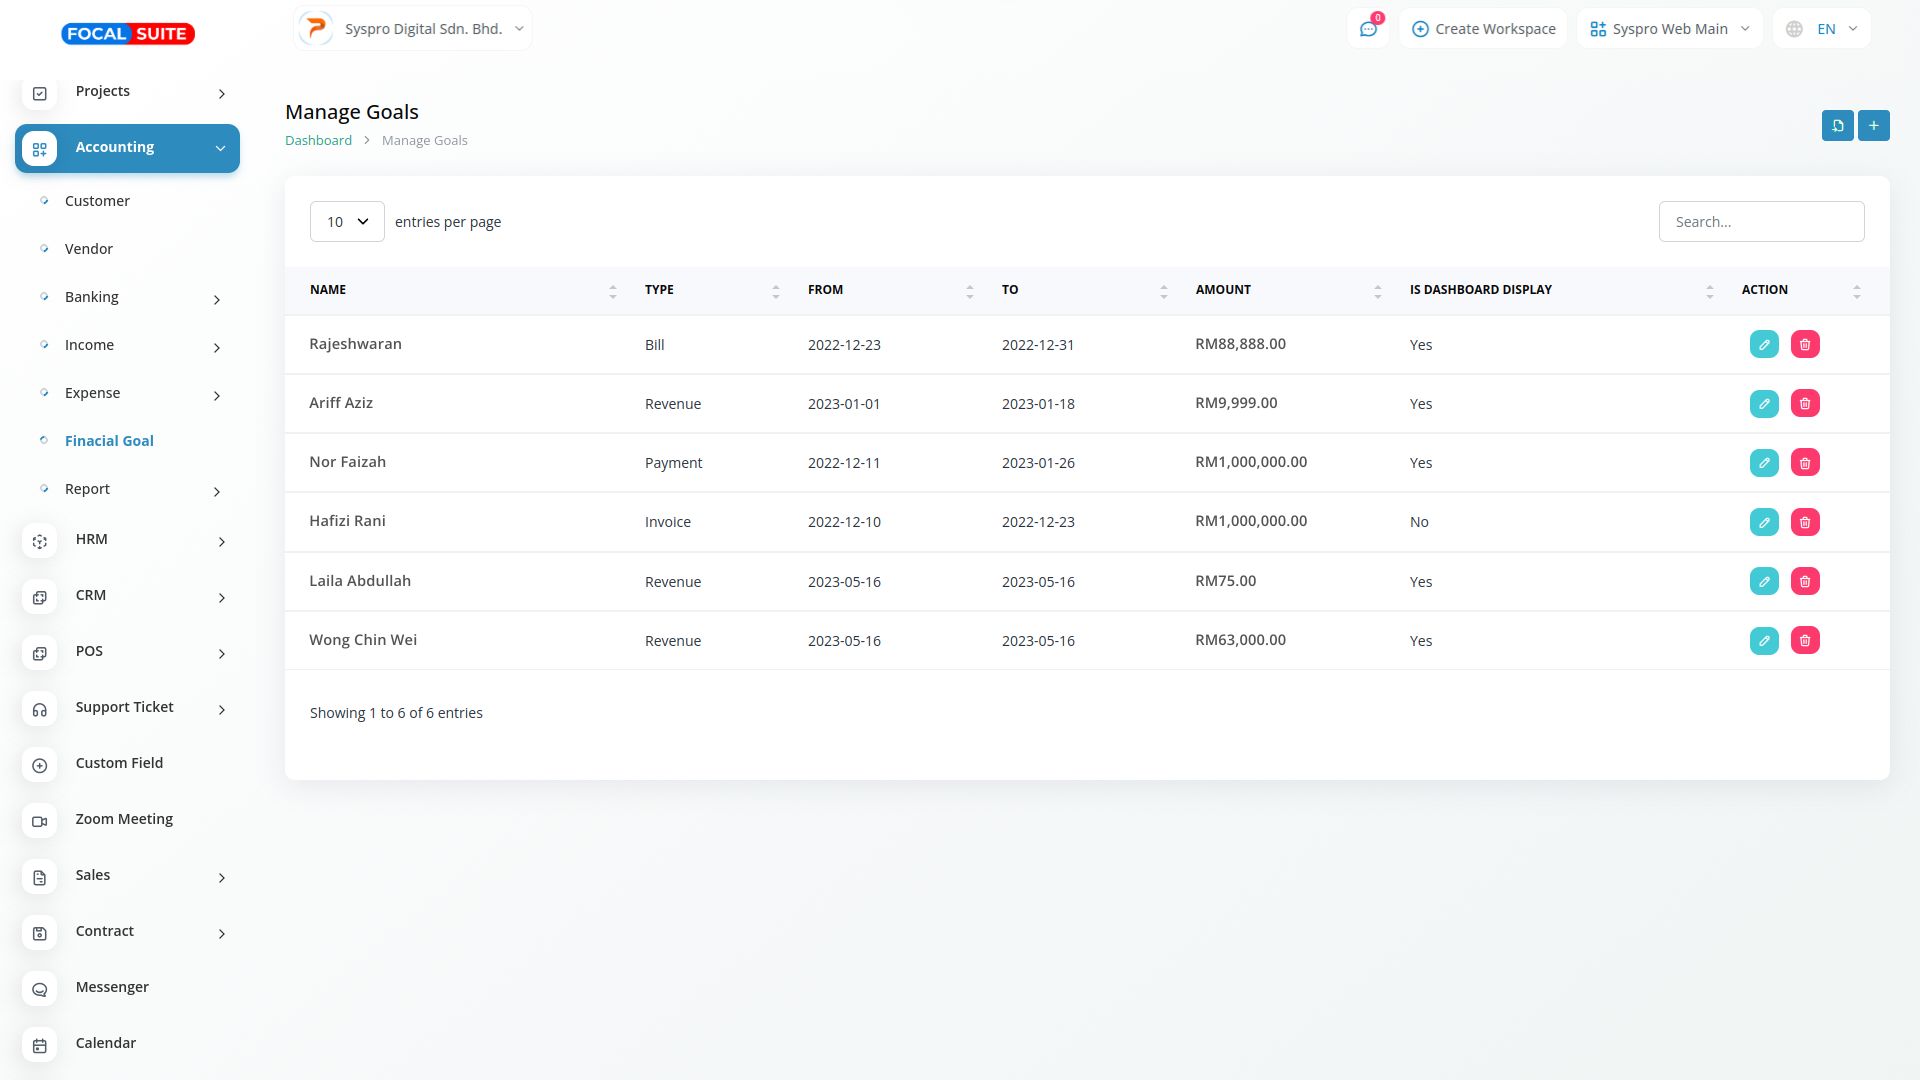Click the Zoom Meeting camera icon
Screen dimensions: 1920x1080
(40, 821)
